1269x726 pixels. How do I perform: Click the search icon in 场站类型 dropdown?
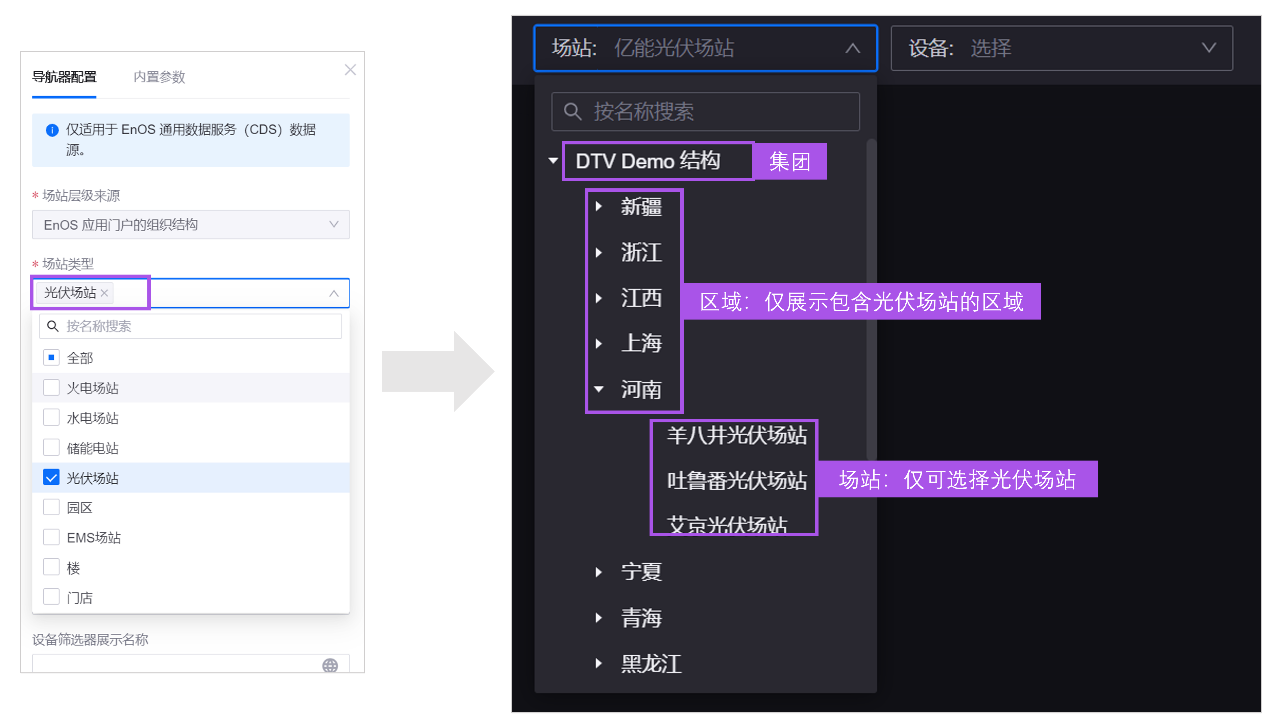click(x=53, y=326)
